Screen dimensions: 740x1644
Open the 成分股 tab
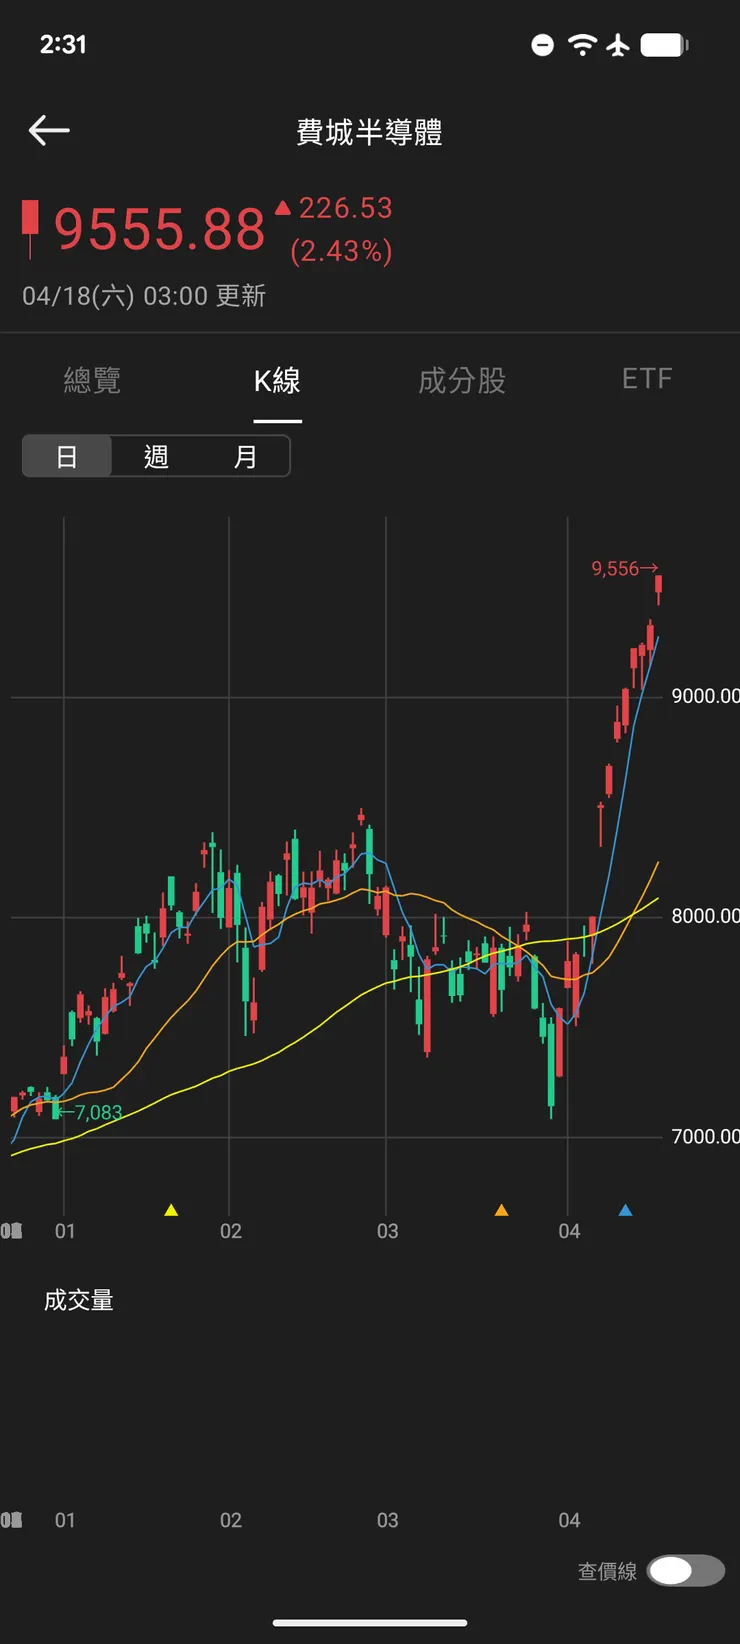(462, 380)
